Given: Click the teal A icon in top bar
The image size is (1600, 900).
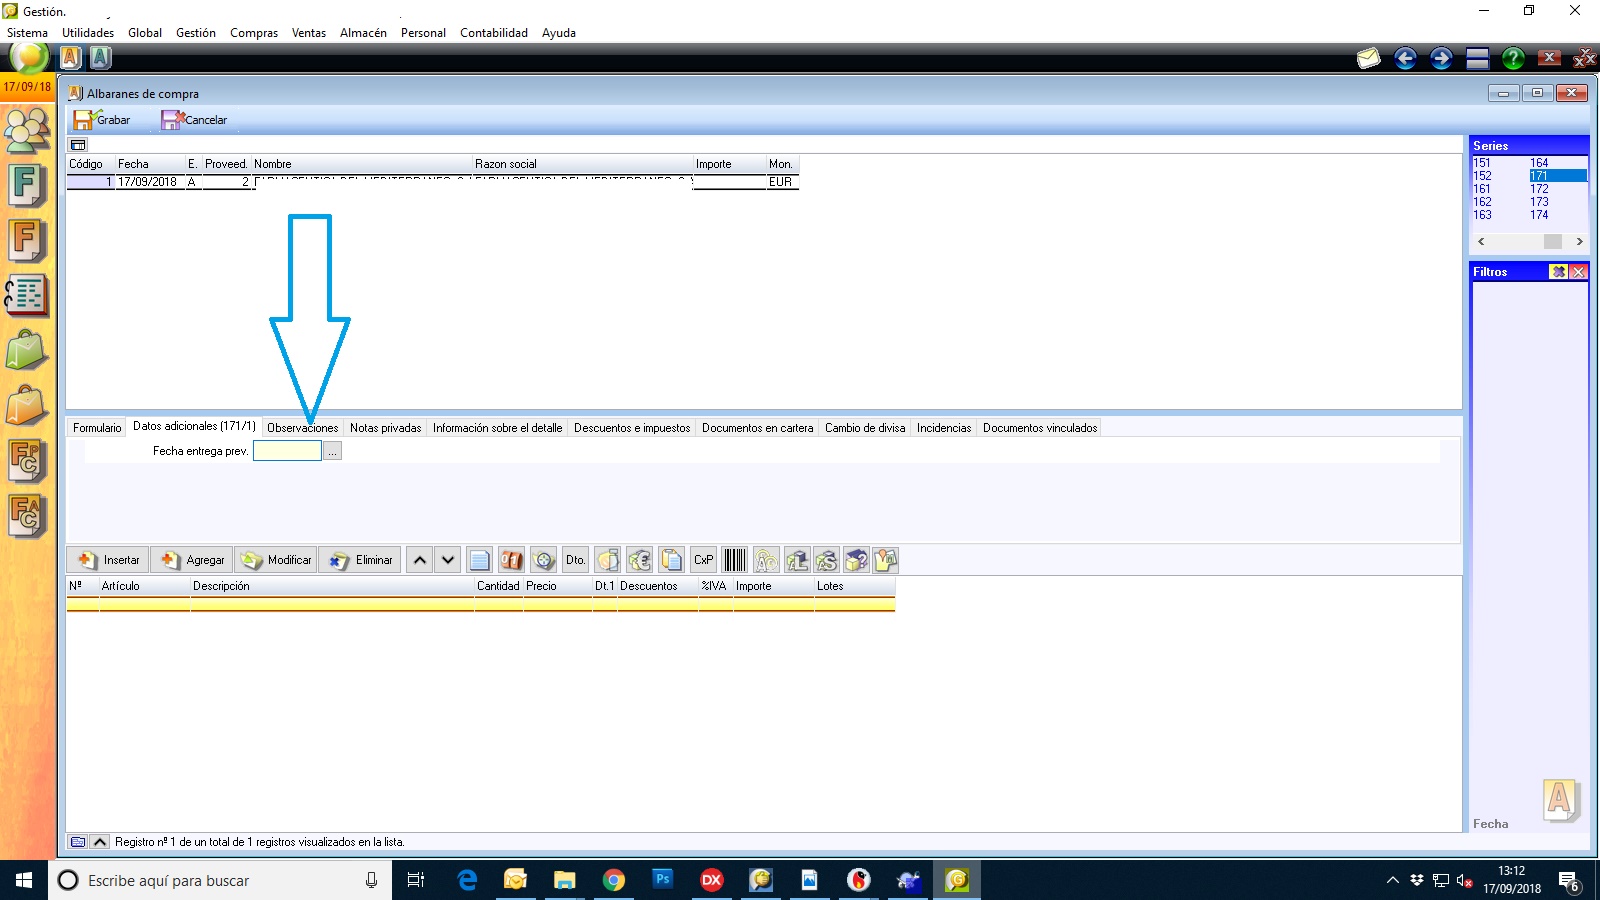Looking at the screenshot, I should [x=101, y=58].
